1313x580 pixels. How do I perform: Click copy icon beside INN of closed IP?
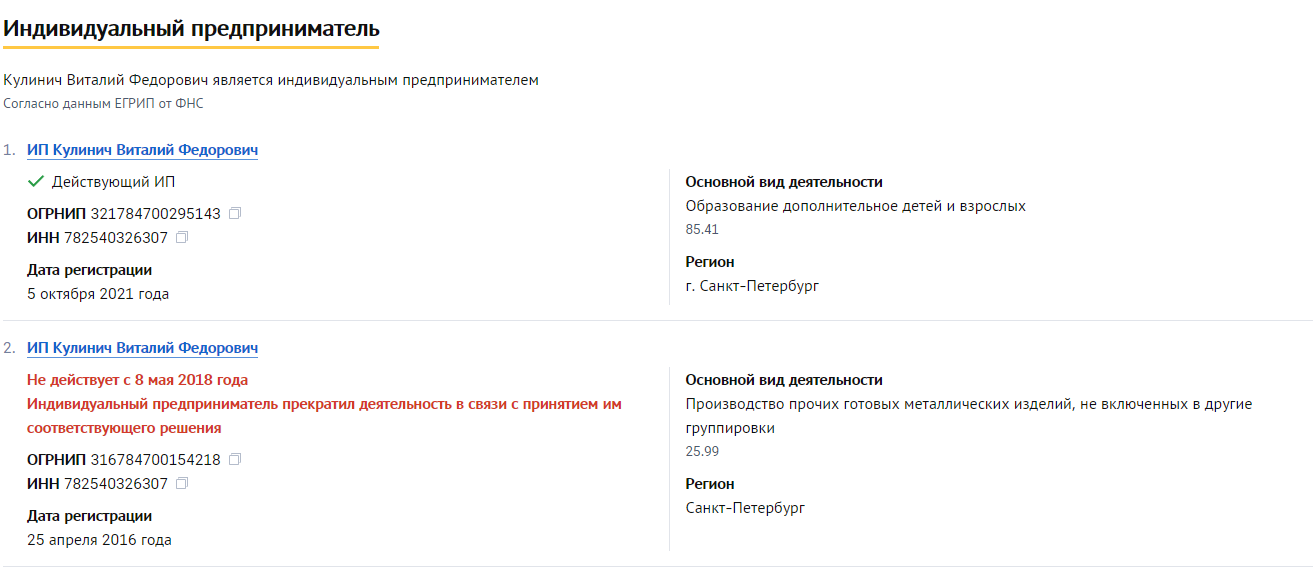point(182,484)
